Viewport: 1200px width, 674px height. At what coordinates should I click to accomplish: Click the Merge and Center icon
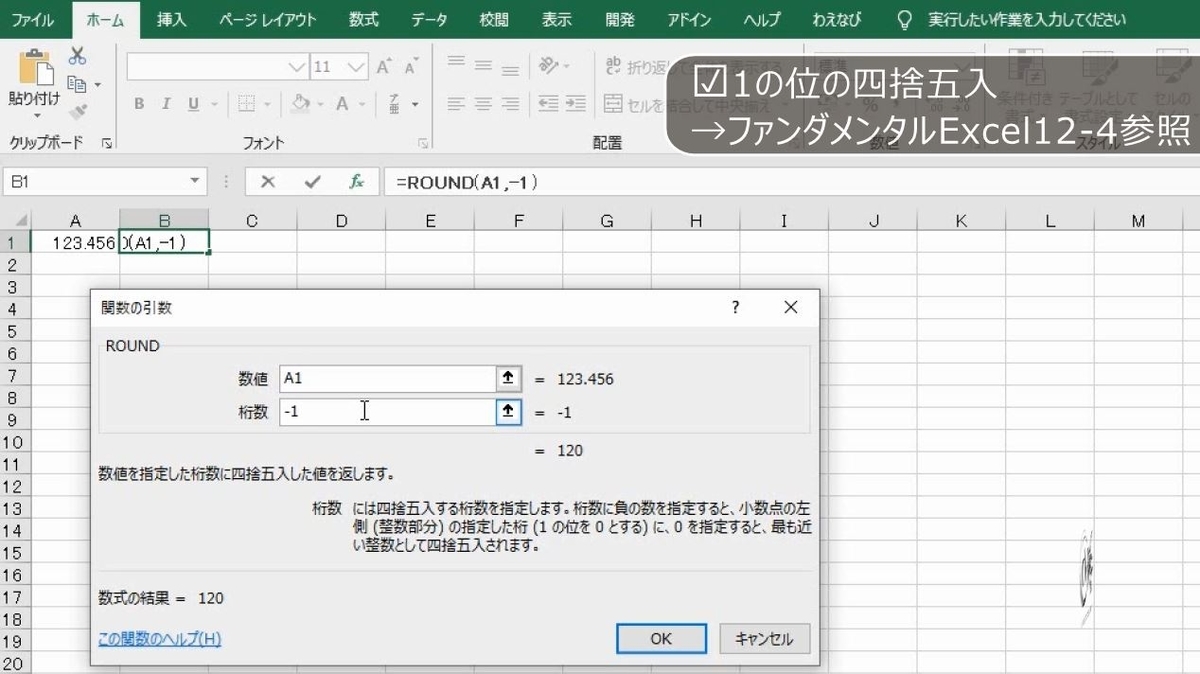(x=614, y=104)
